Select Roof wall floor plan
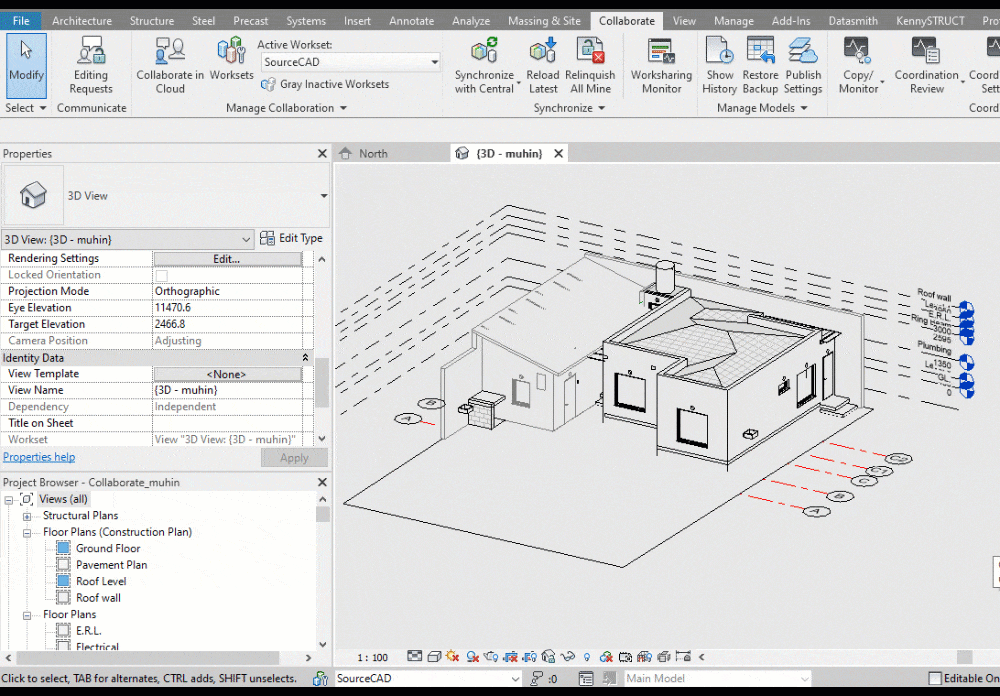Image resolution: width=1000 pixels, height=696 pixels. pos(98,598)
